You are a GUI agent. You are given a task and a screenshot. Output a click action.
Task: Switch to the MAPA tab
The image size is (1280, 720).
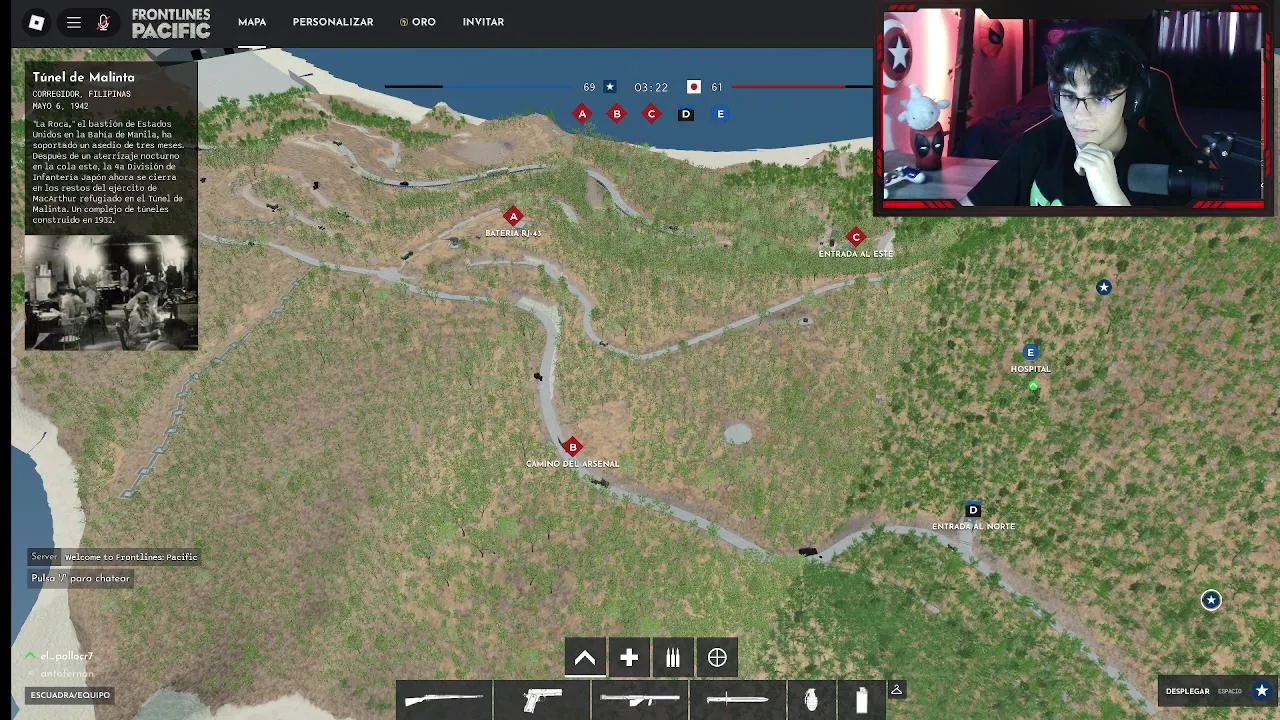(252, 22)
